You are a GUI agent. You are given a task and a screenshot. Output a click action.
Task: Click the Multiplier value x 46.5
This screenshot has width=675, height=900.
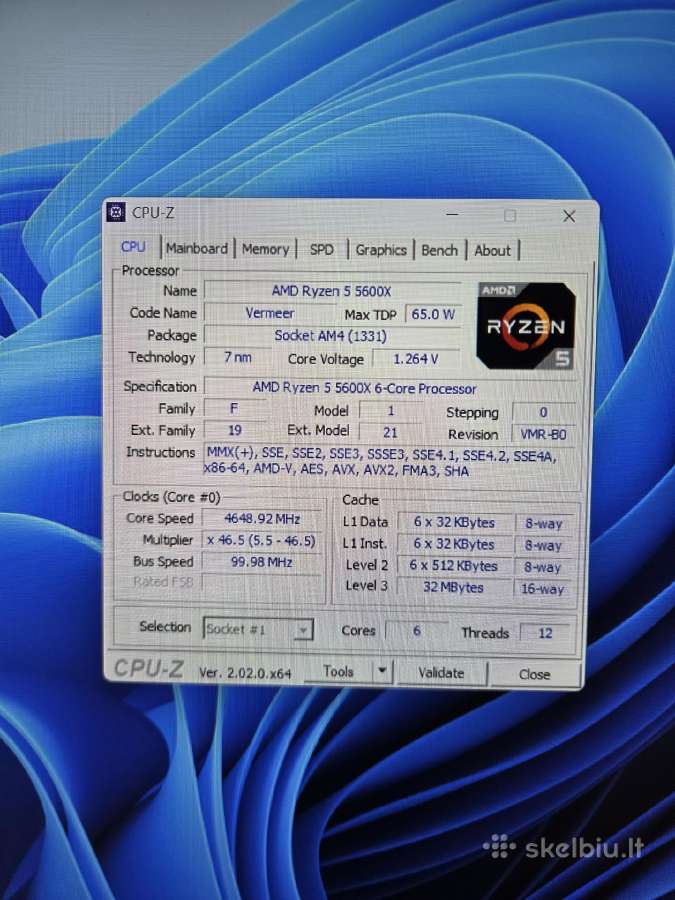[x=262, y=541]
